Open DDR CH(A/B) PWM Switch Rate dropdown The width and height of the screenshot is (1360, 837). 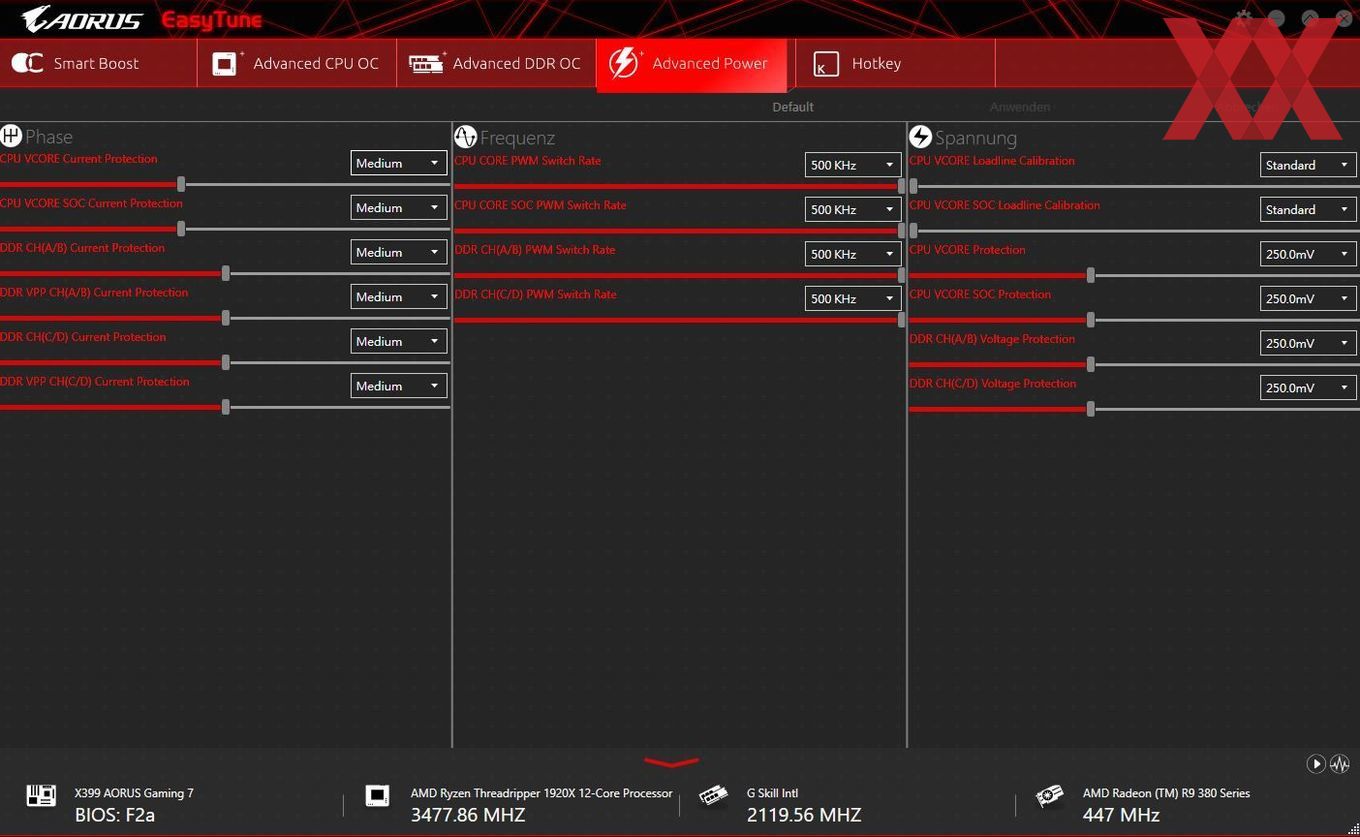853,254
